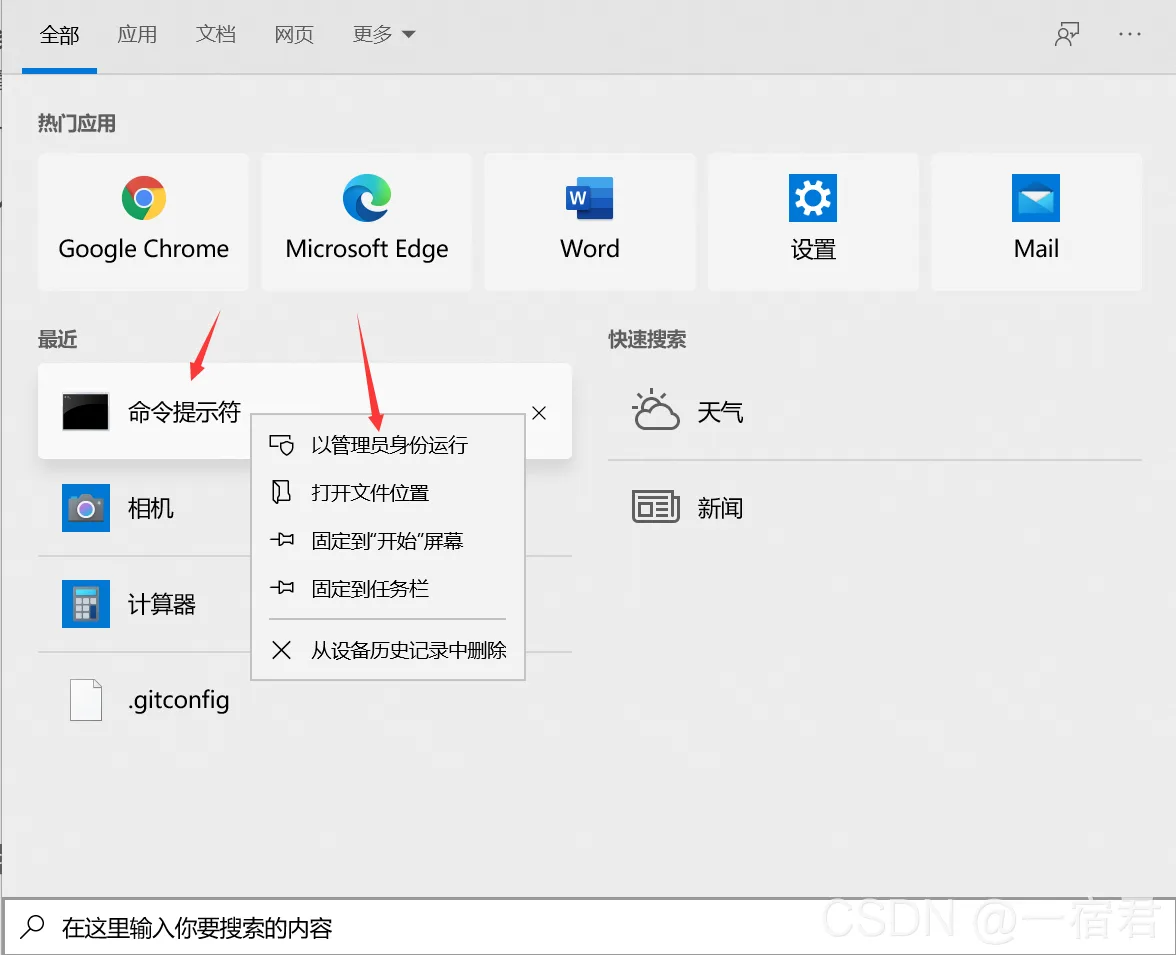This screenshot has height=955, width=1176.
Task: Click the 在这里输入你要搜索的内容 search field
Action: click(588, 927)
